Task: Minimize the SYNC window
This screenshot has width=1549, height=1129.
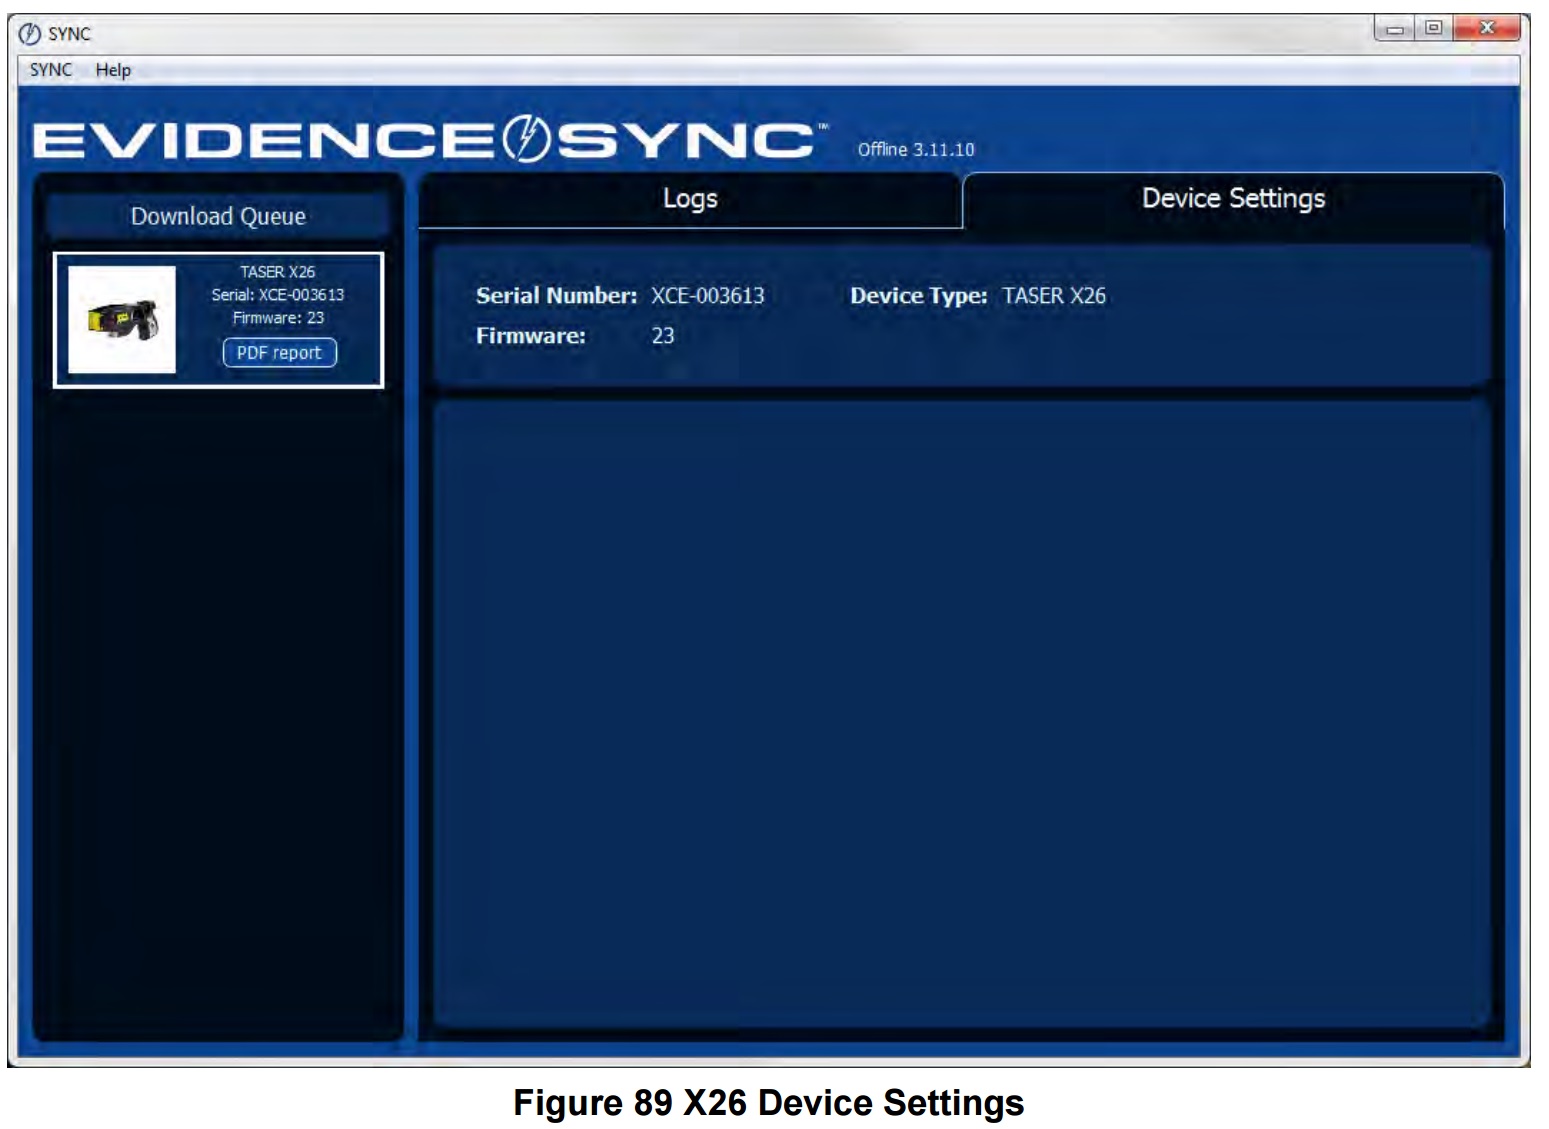Action: point(1394,29)
